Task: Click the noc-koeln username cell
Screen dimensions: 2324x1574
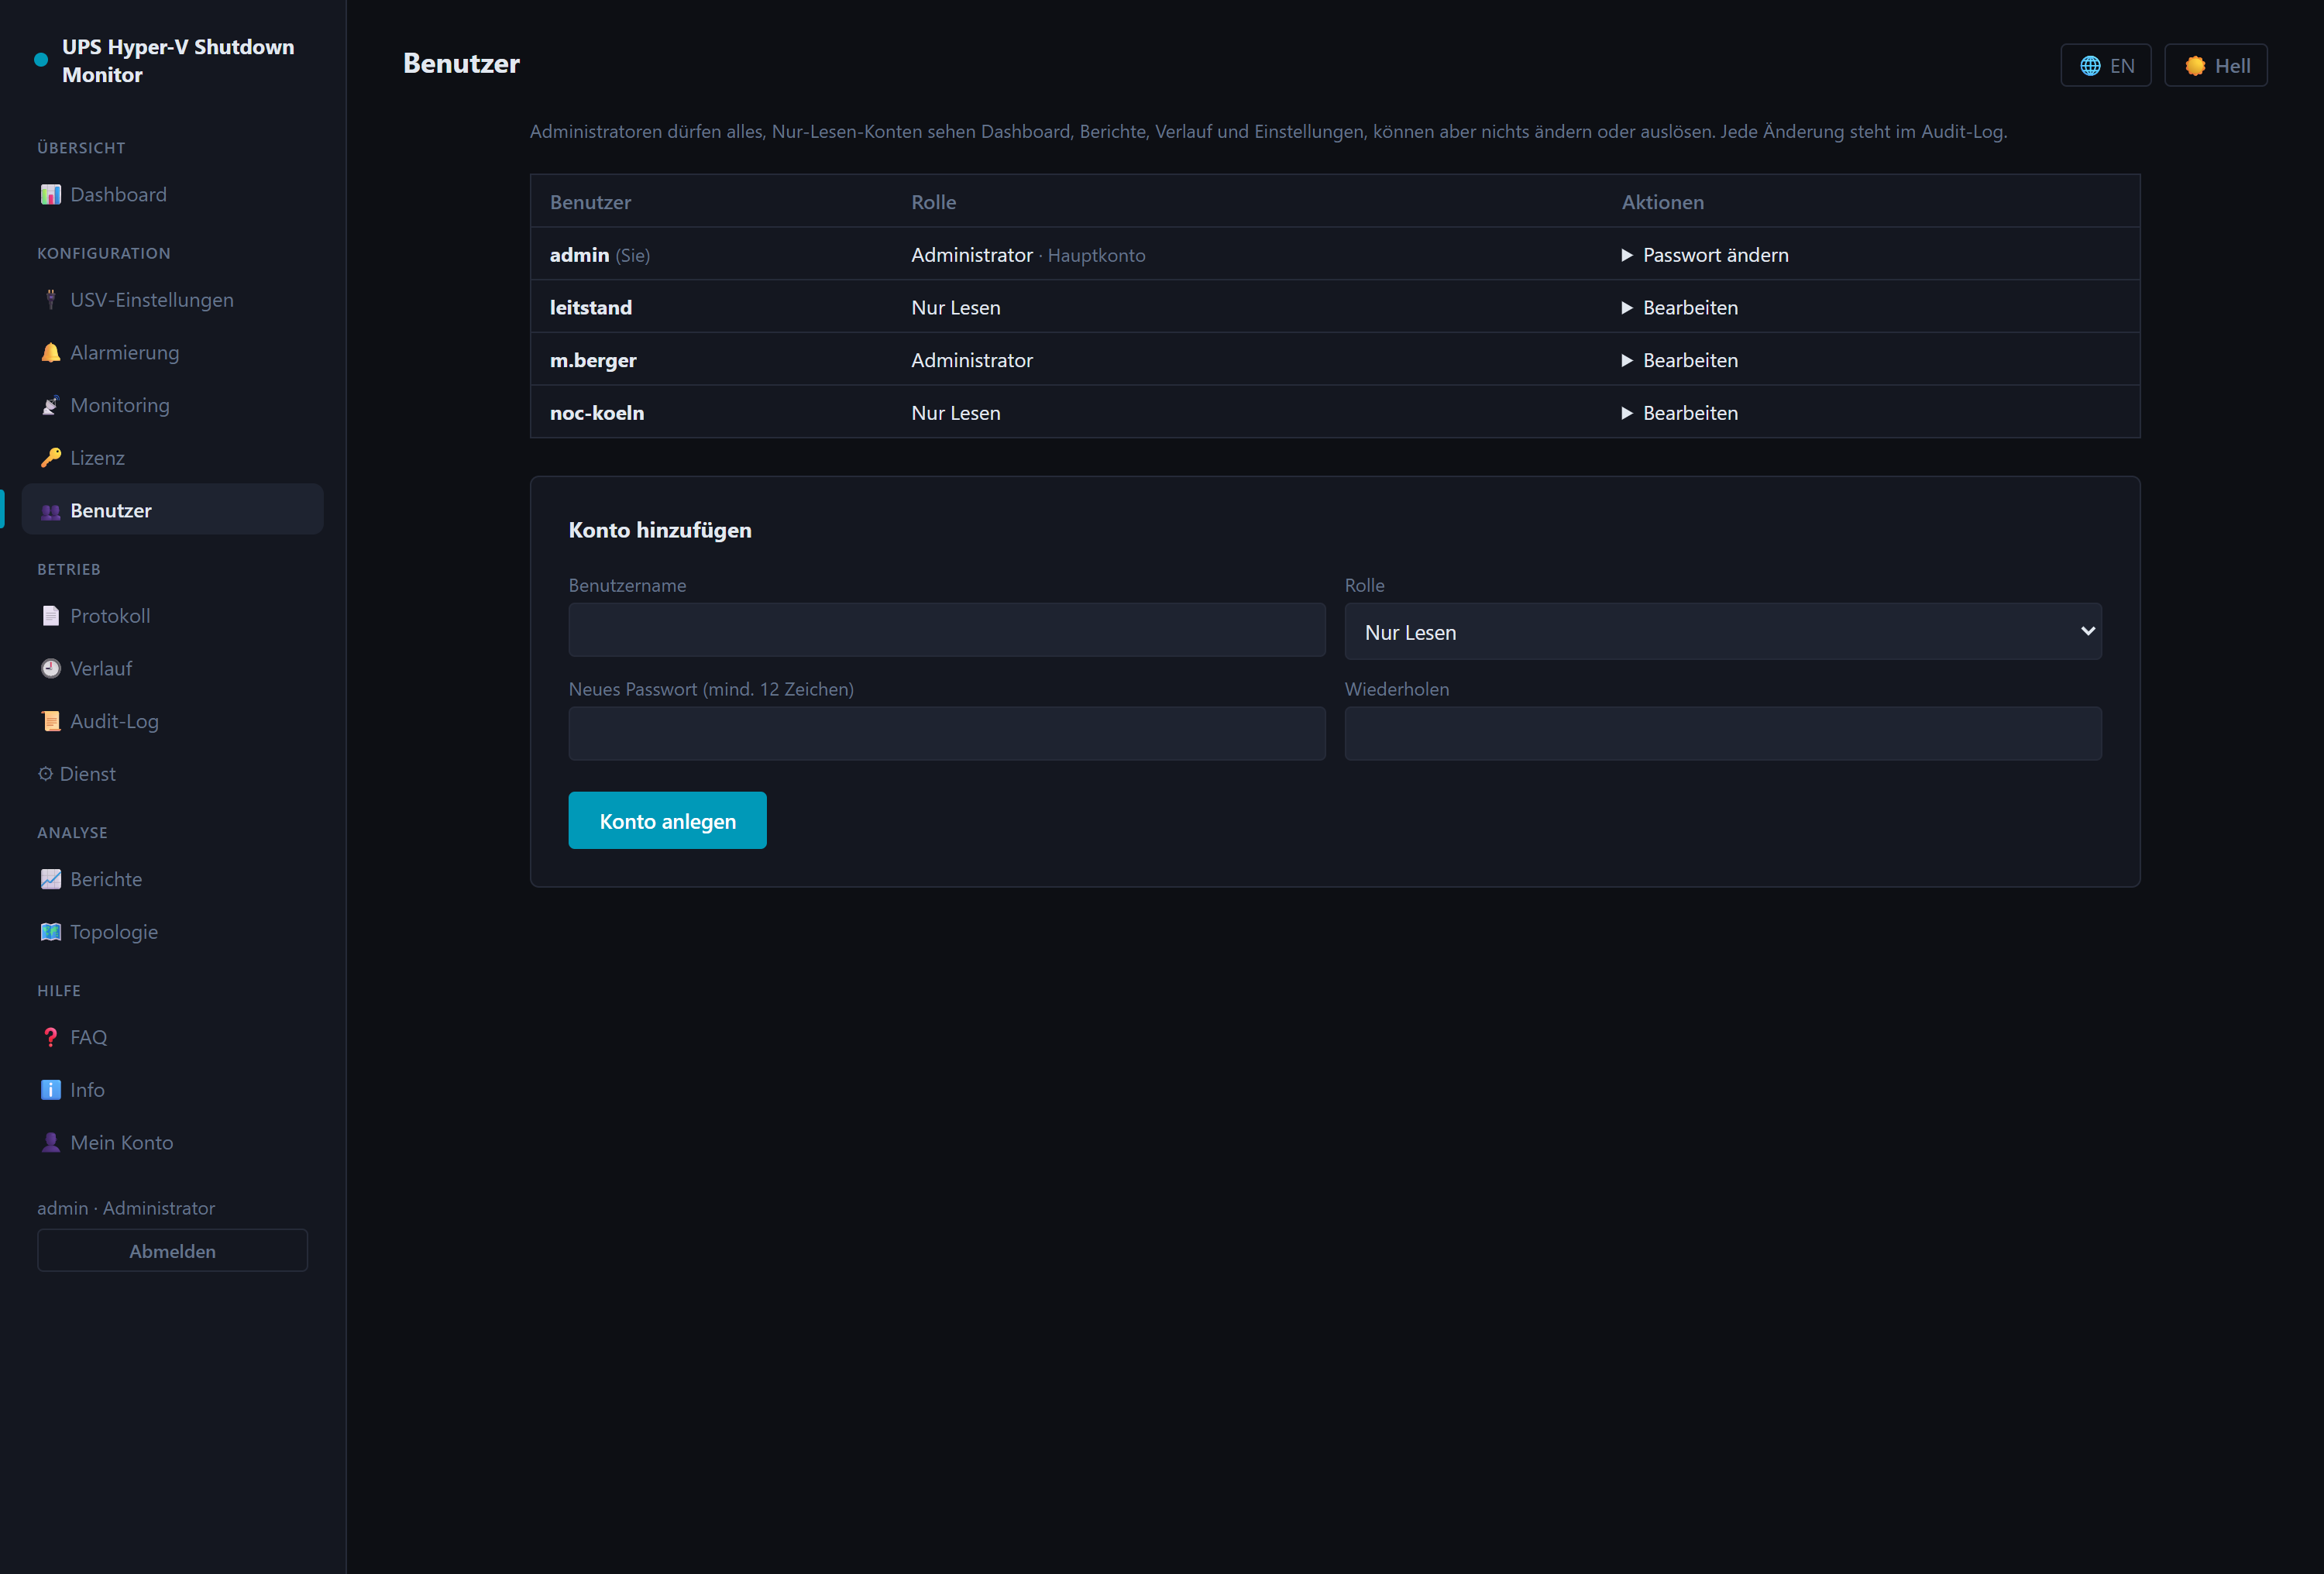Action: pos(597,413)
